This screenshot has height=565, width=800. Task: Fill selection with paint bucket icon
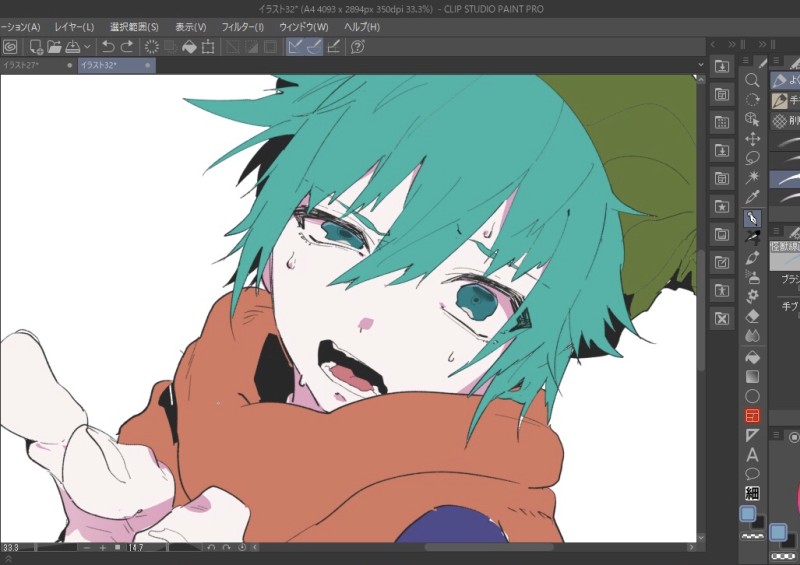coord(189,47)
